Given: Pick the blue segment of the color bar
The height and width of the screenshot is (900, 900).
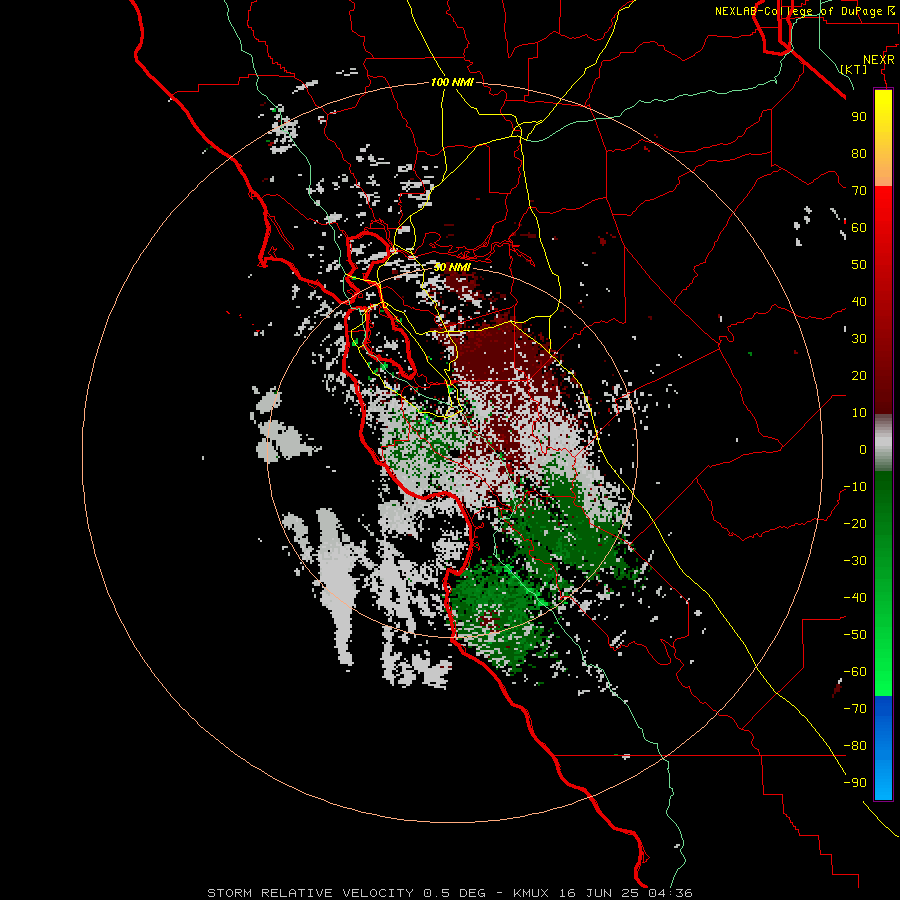Looking at the screenshot, I should tap(883, 748).
